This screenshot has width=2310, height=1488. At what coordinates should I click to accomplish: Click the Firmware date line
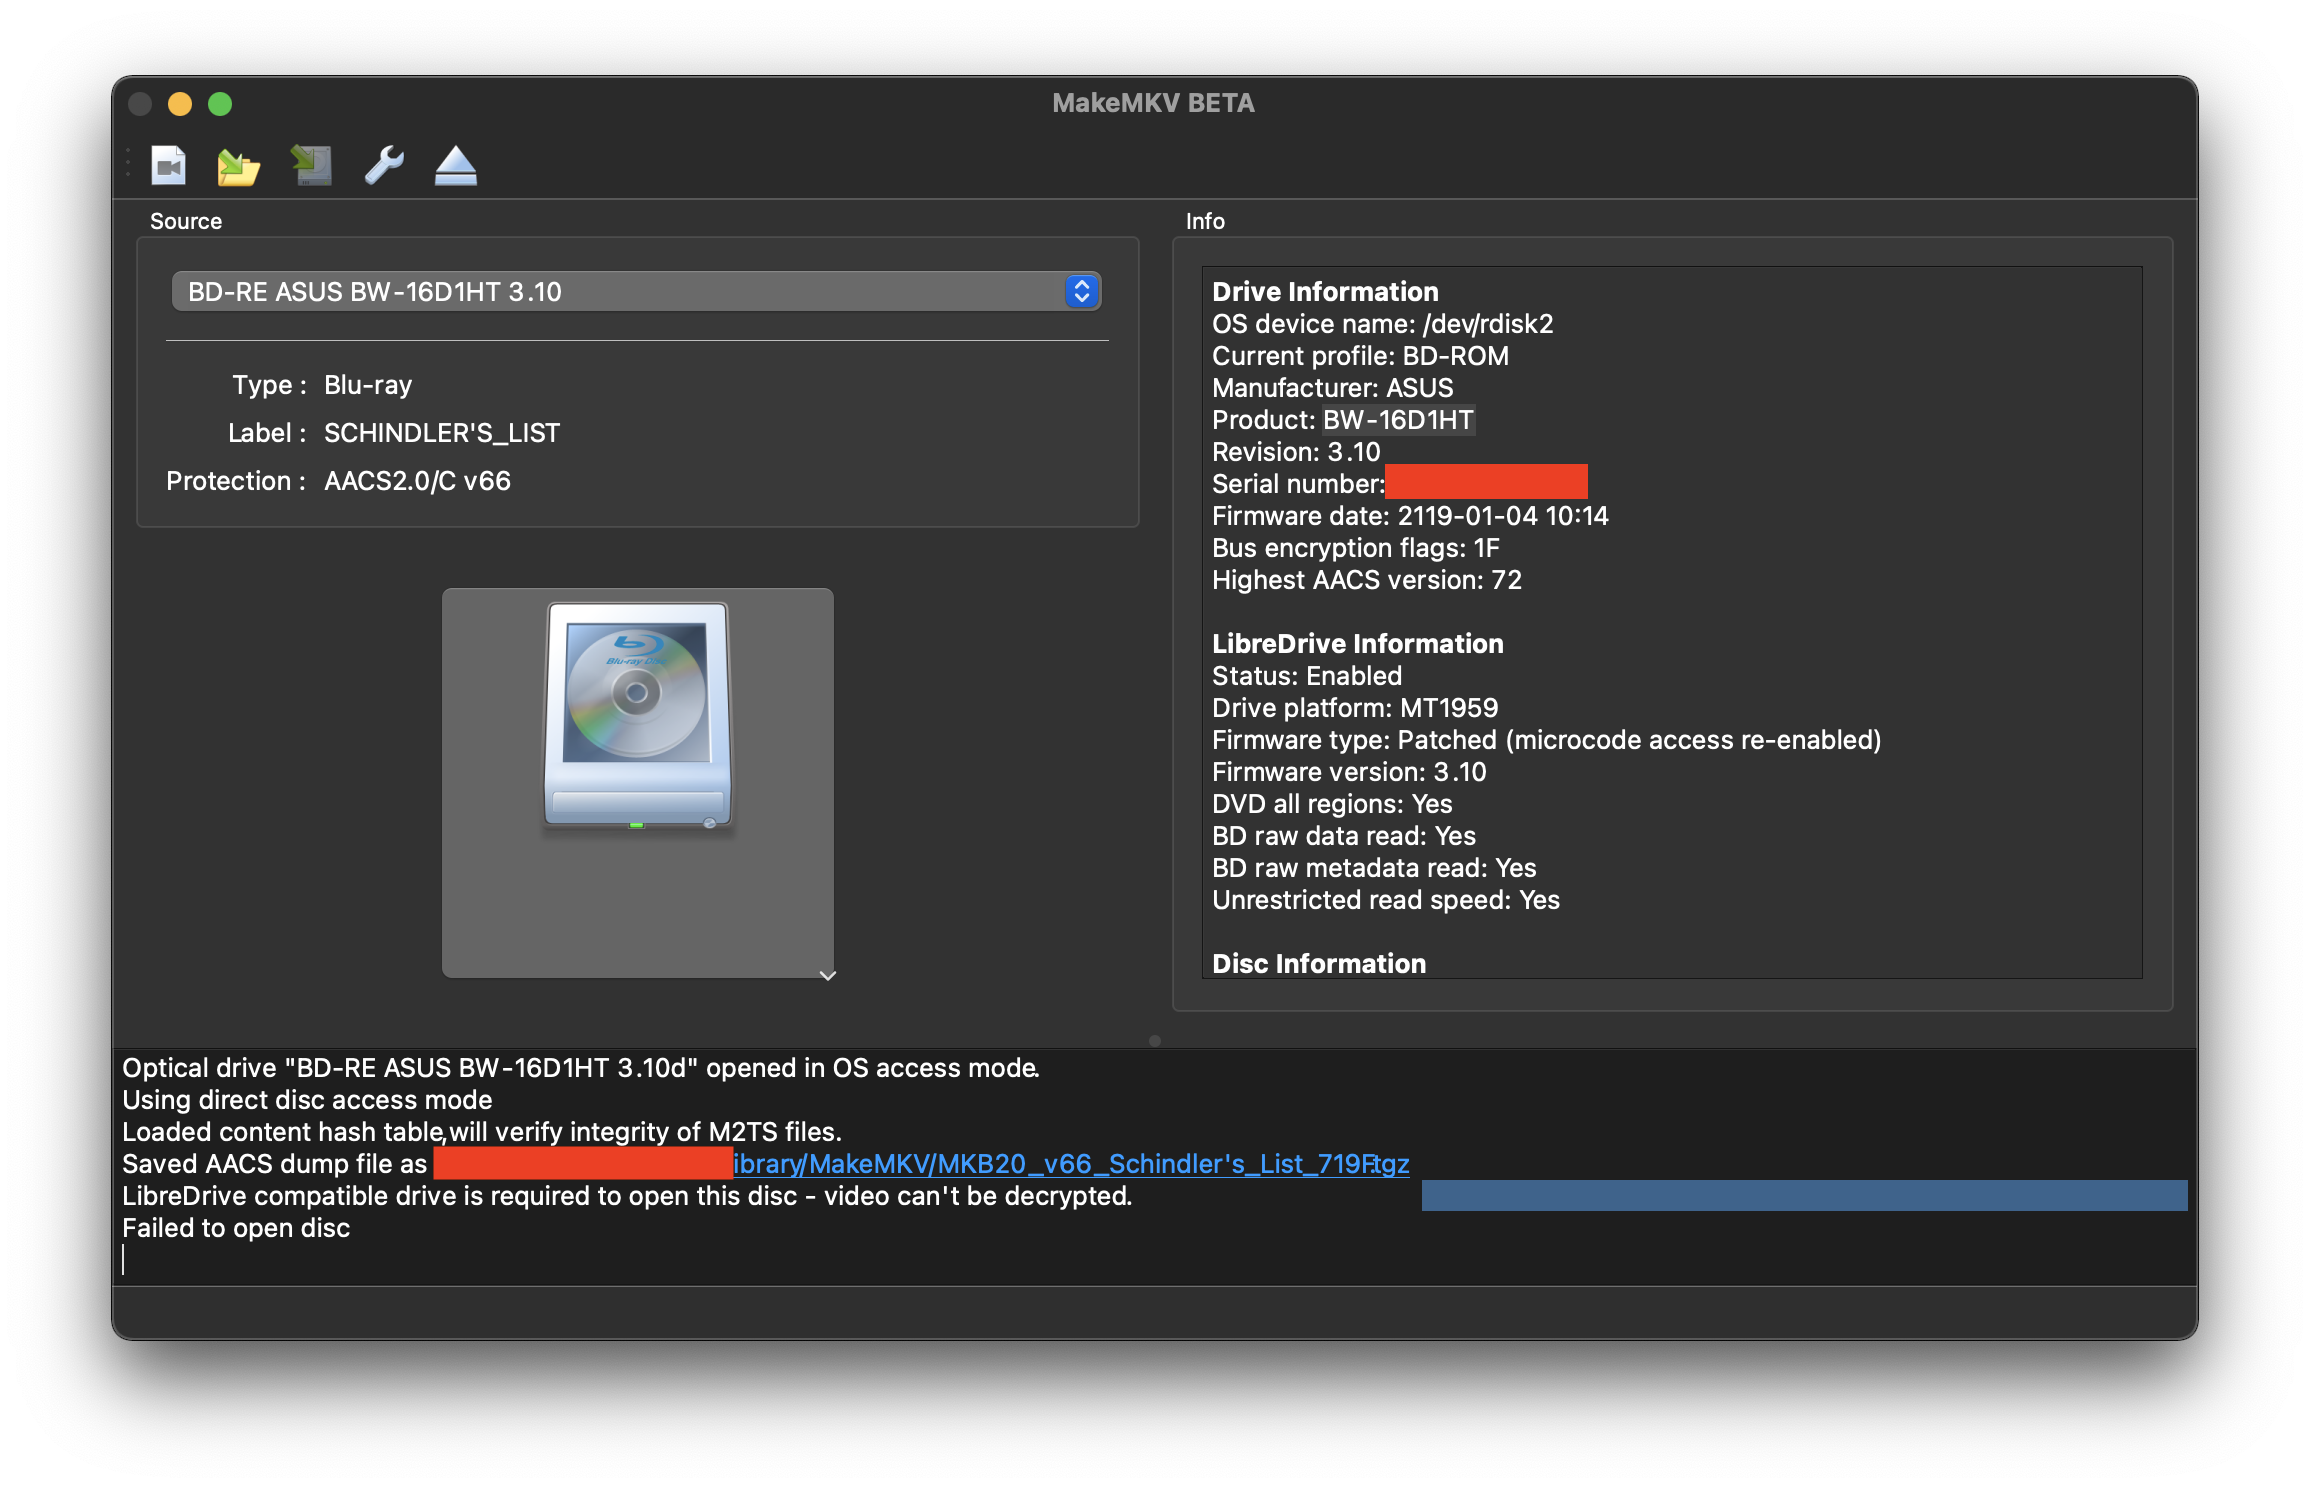tap(1410, 516)
